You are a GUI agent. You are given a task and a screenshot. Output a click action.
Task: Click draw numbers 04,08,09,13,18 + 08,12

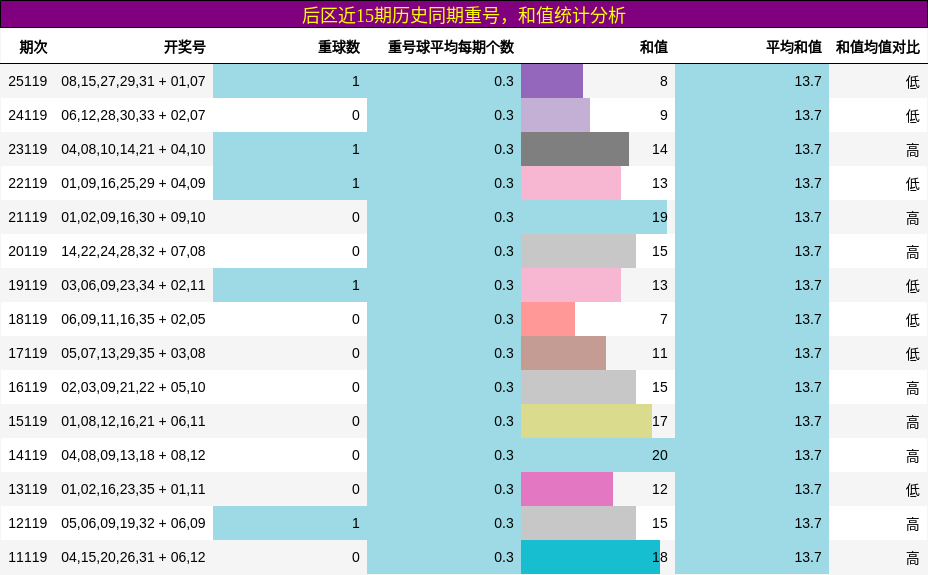[x=133, y=455]
